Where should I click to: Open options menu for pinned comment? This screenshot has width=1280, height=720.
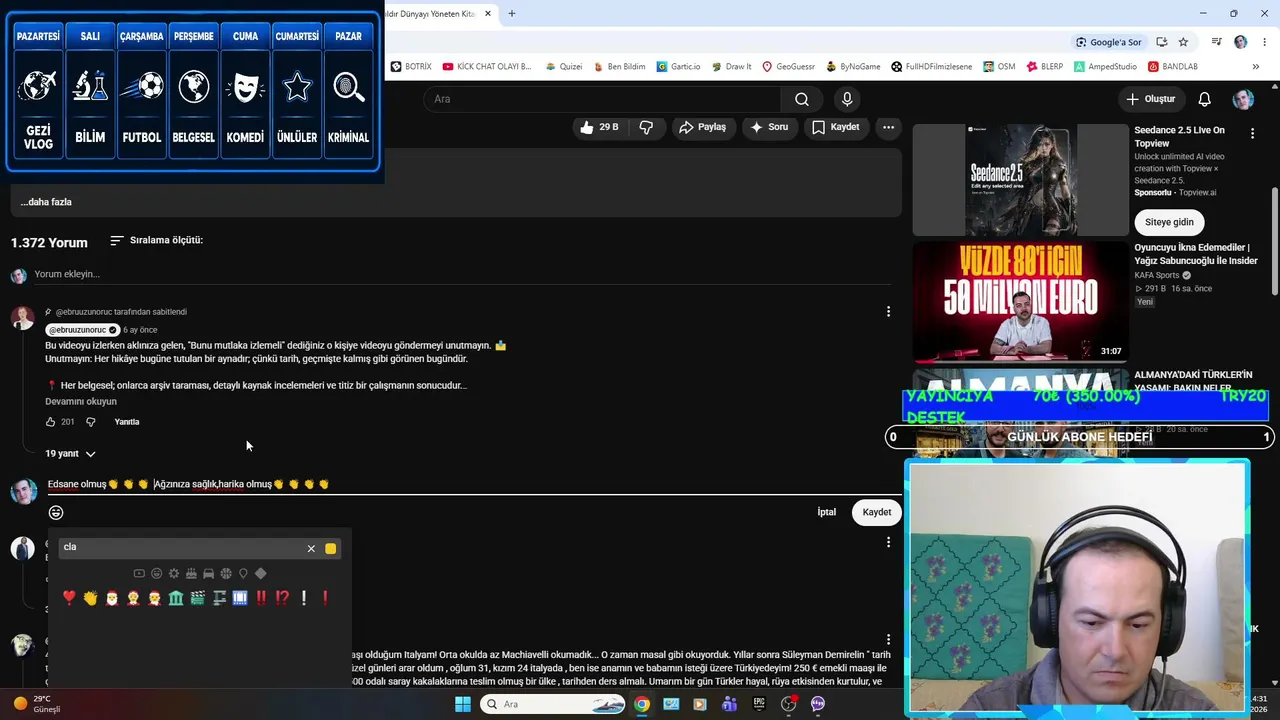pyautogui.click(x=888, y=312)
